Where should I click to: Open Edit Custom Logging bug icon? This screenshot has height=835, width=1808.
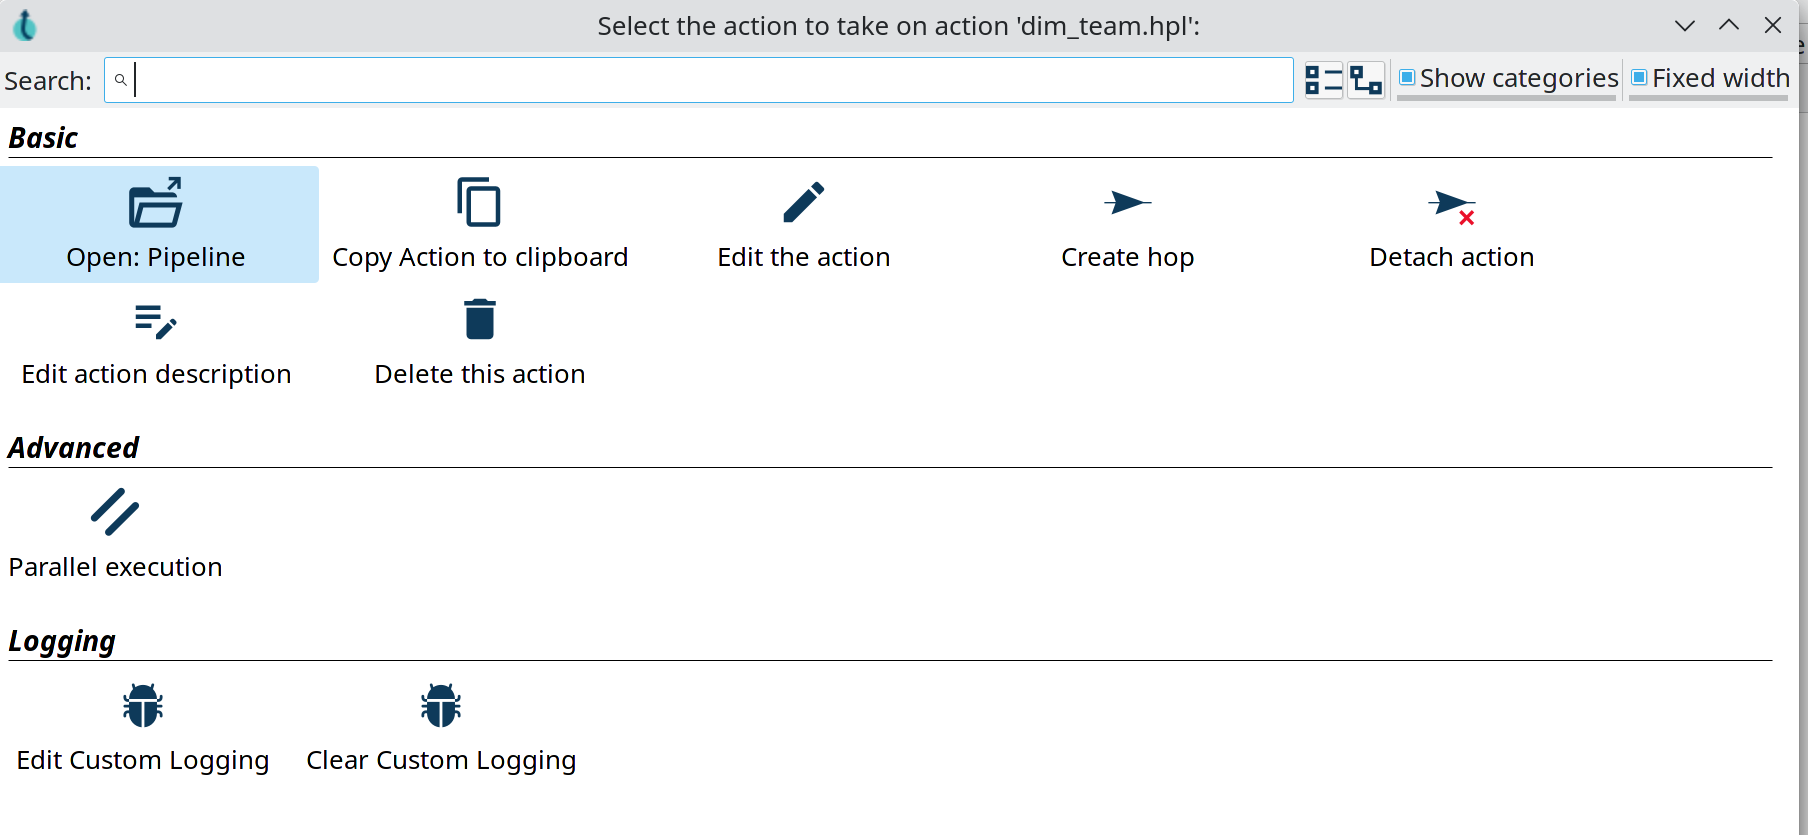[x=143, y=706]
